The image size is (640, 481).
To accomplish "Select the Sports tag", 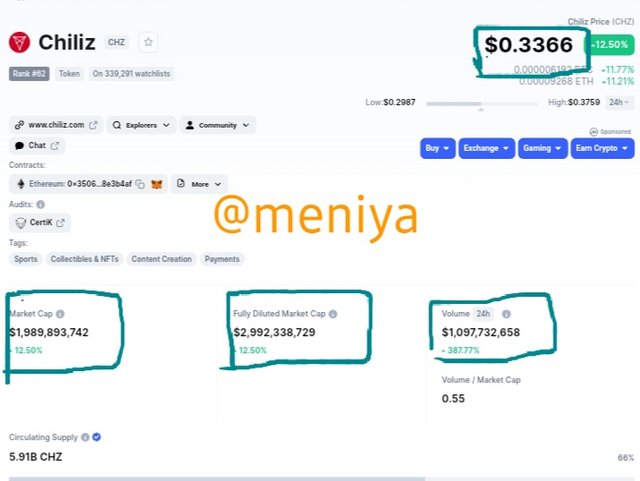I will tap(26, 259).
